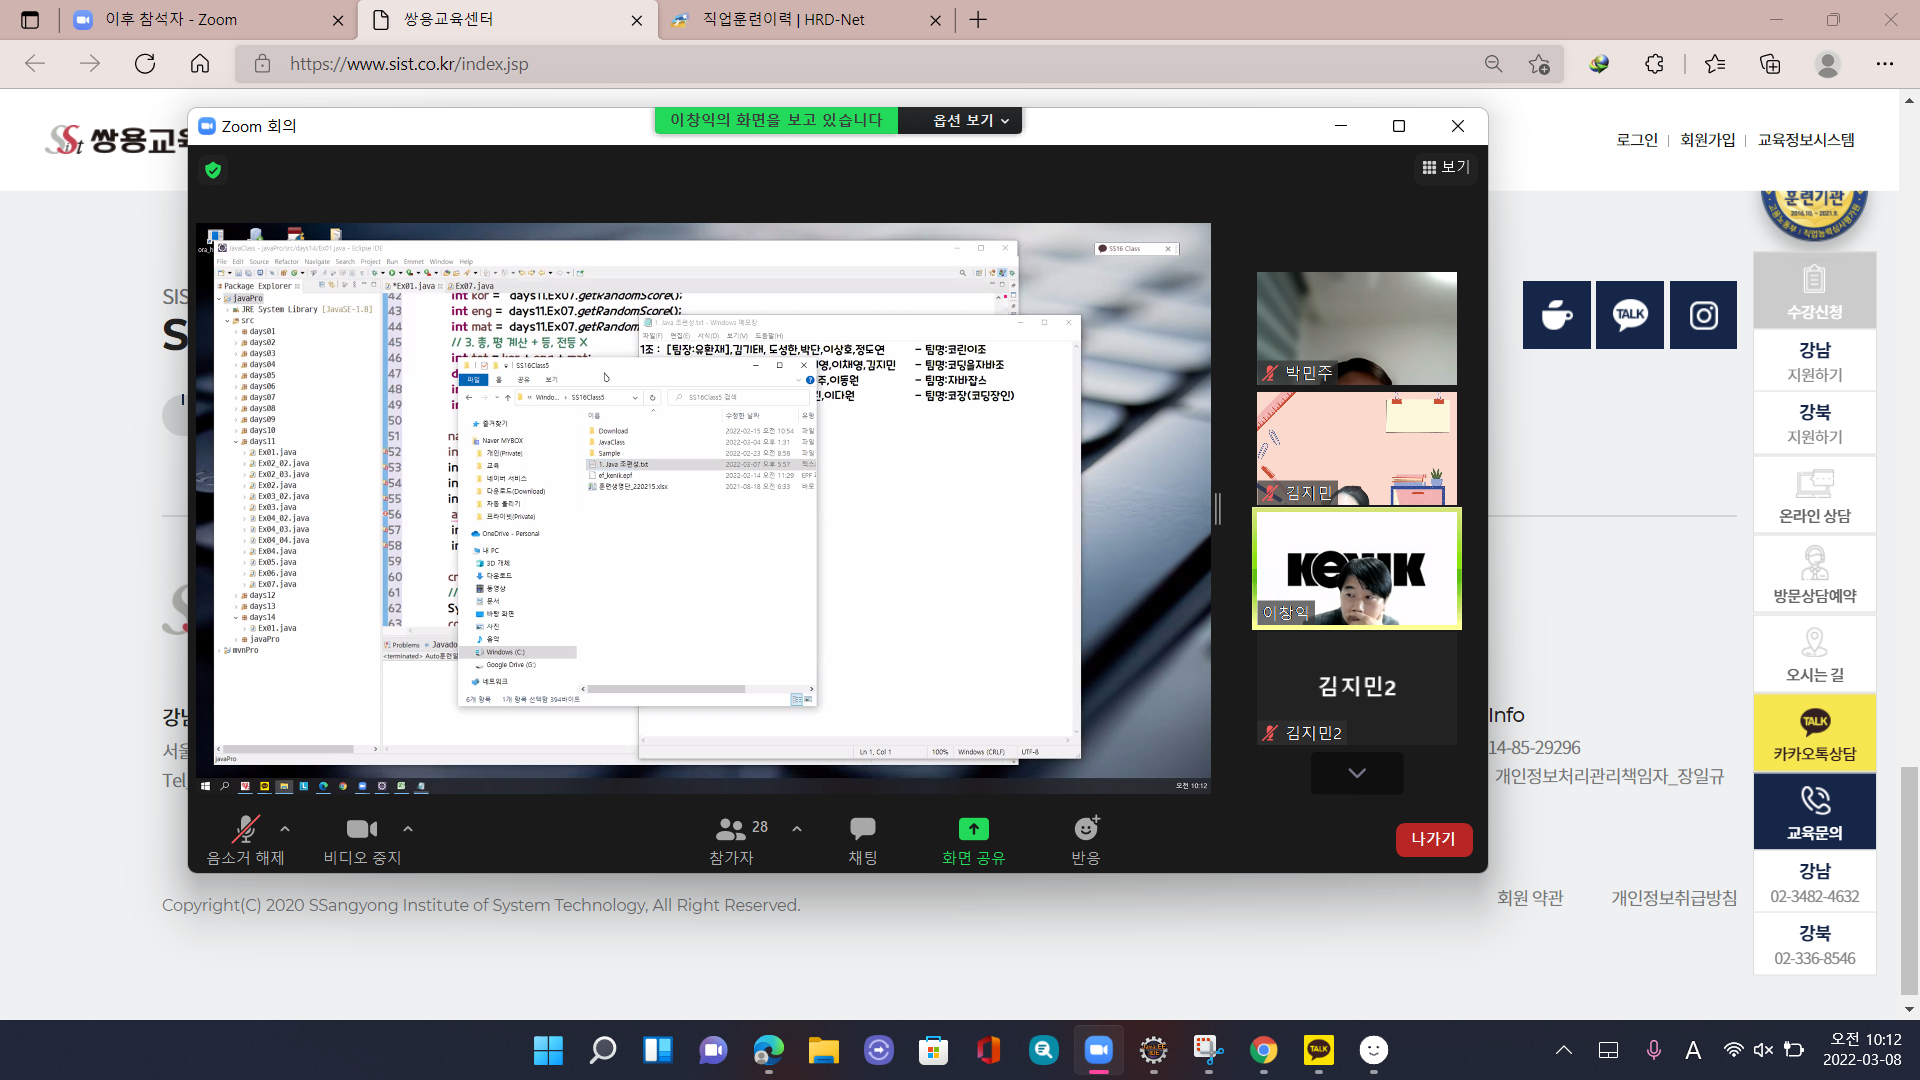Open Zoom reactions menu
Viewport: 1920px width, 1080px height.
1086,840
